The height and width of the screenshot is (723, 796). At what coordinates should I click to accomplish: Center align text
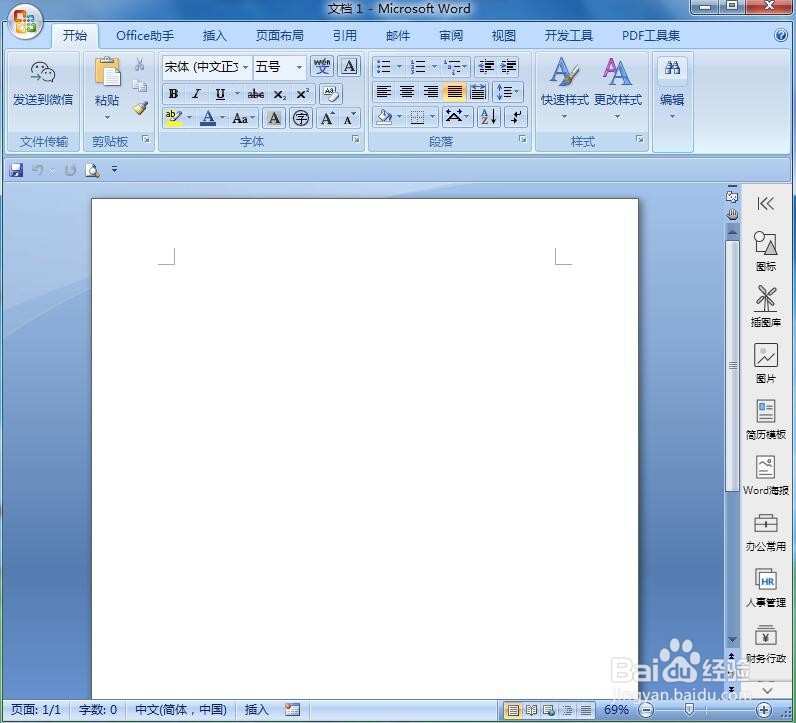[x=407, y=92]
